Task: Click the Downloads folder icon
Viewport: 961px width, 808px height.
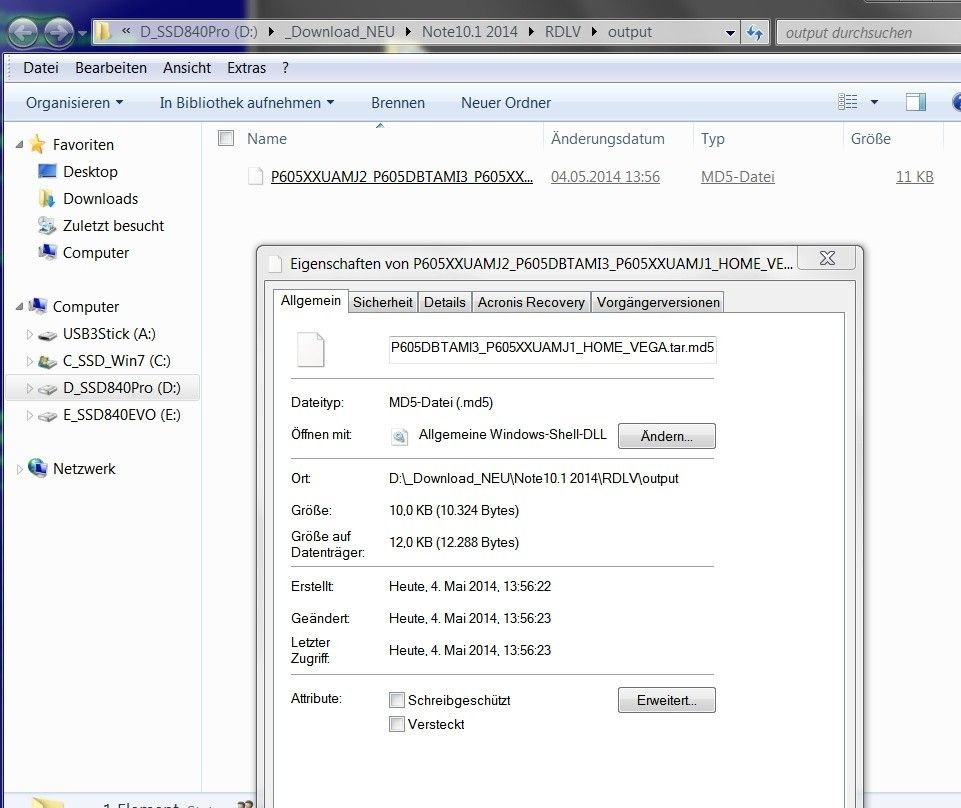Action: [47, 198]
